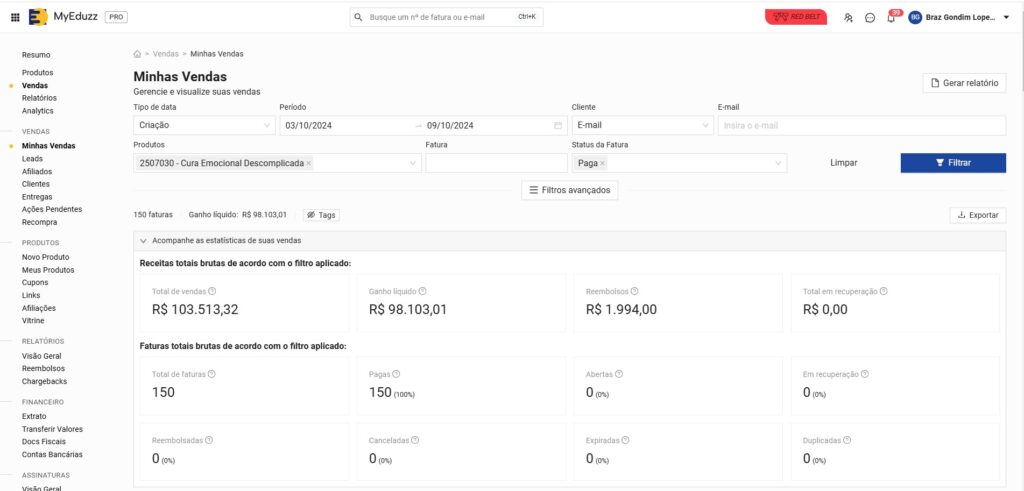Focus the invoice search box
Viewport: 1024px width, 491px height.
pyautogui.click(x=446, y=18)
